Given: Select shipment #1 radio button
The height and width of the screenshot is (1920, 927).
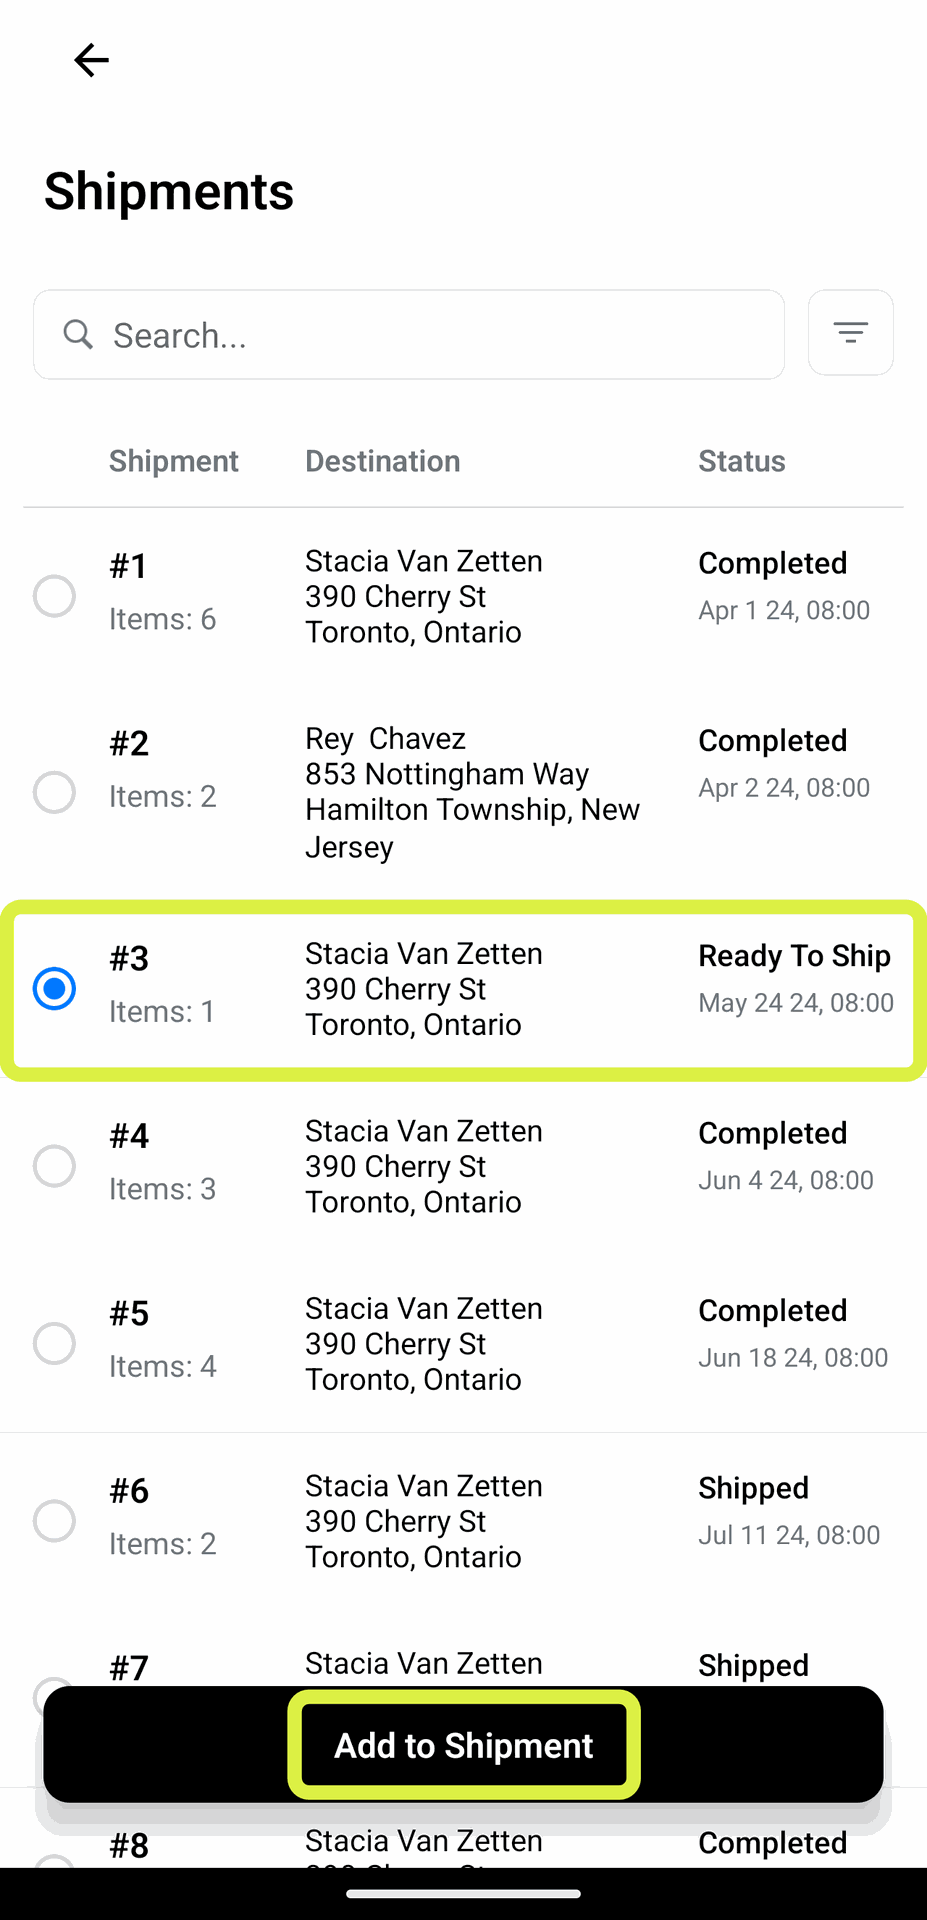Looking at the screenshot, I should click(54, 596).
